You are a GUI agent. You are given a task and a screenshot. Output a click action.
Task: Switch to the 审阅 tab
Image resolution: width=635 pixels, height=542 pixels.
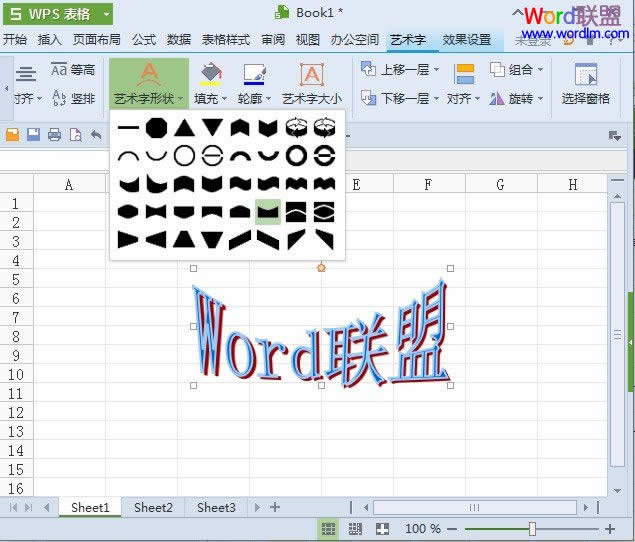(x=273, y=39)
